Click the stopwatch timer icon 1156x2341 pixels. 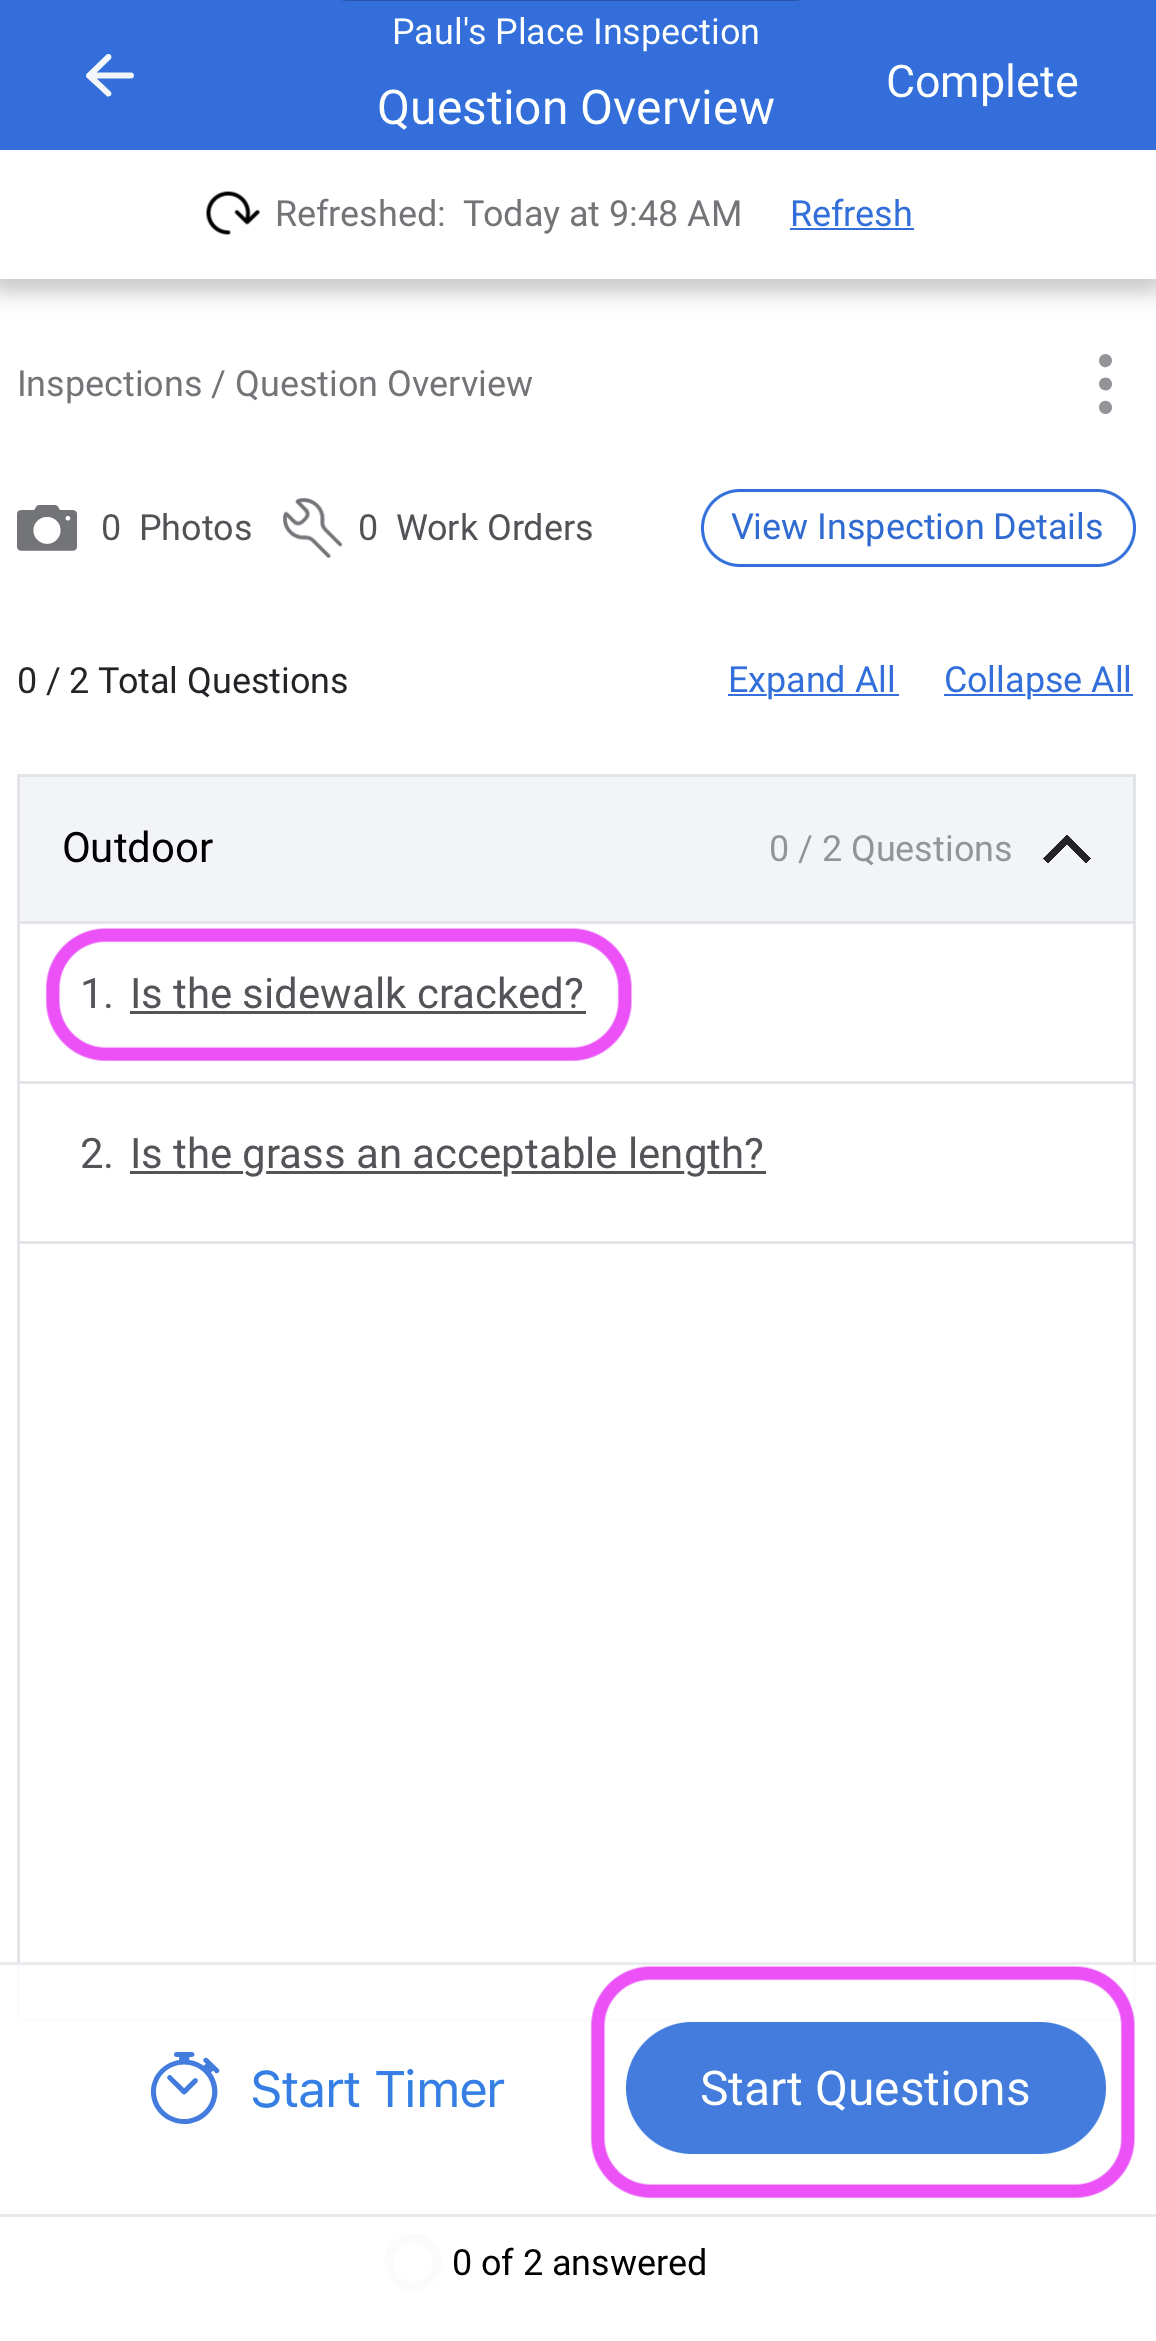point(185,2088)
